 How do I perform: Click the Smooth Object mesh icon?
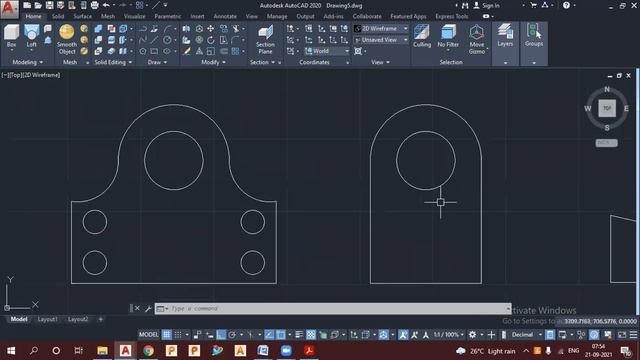point(67,32)
